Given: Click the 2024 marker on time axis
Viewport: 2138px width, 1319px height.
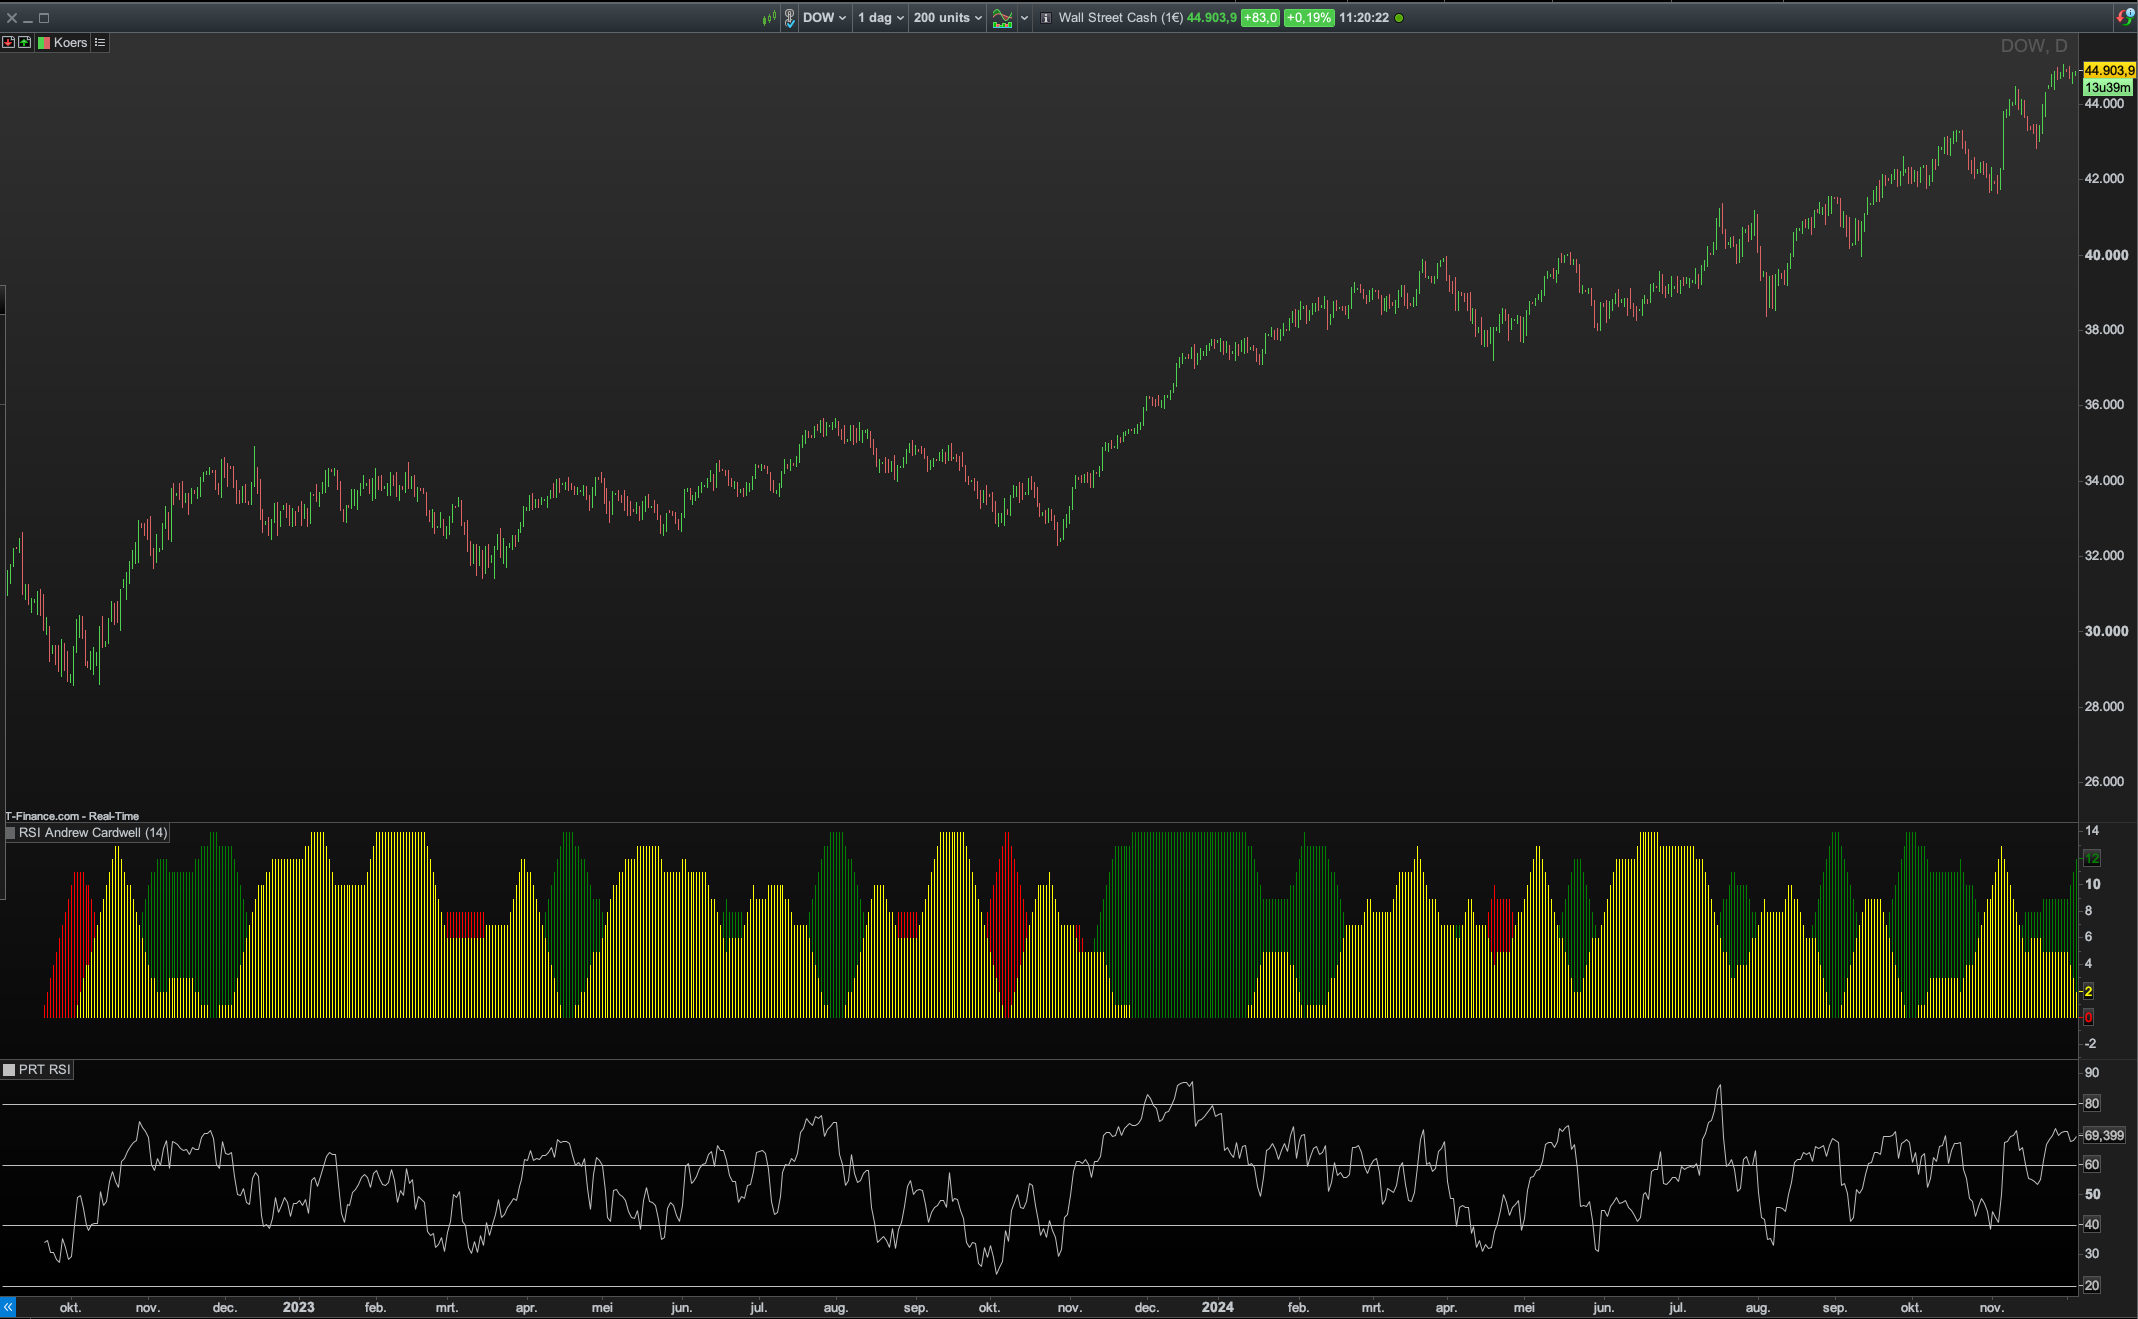Looking at the screenshot, I should 1217,1307.
